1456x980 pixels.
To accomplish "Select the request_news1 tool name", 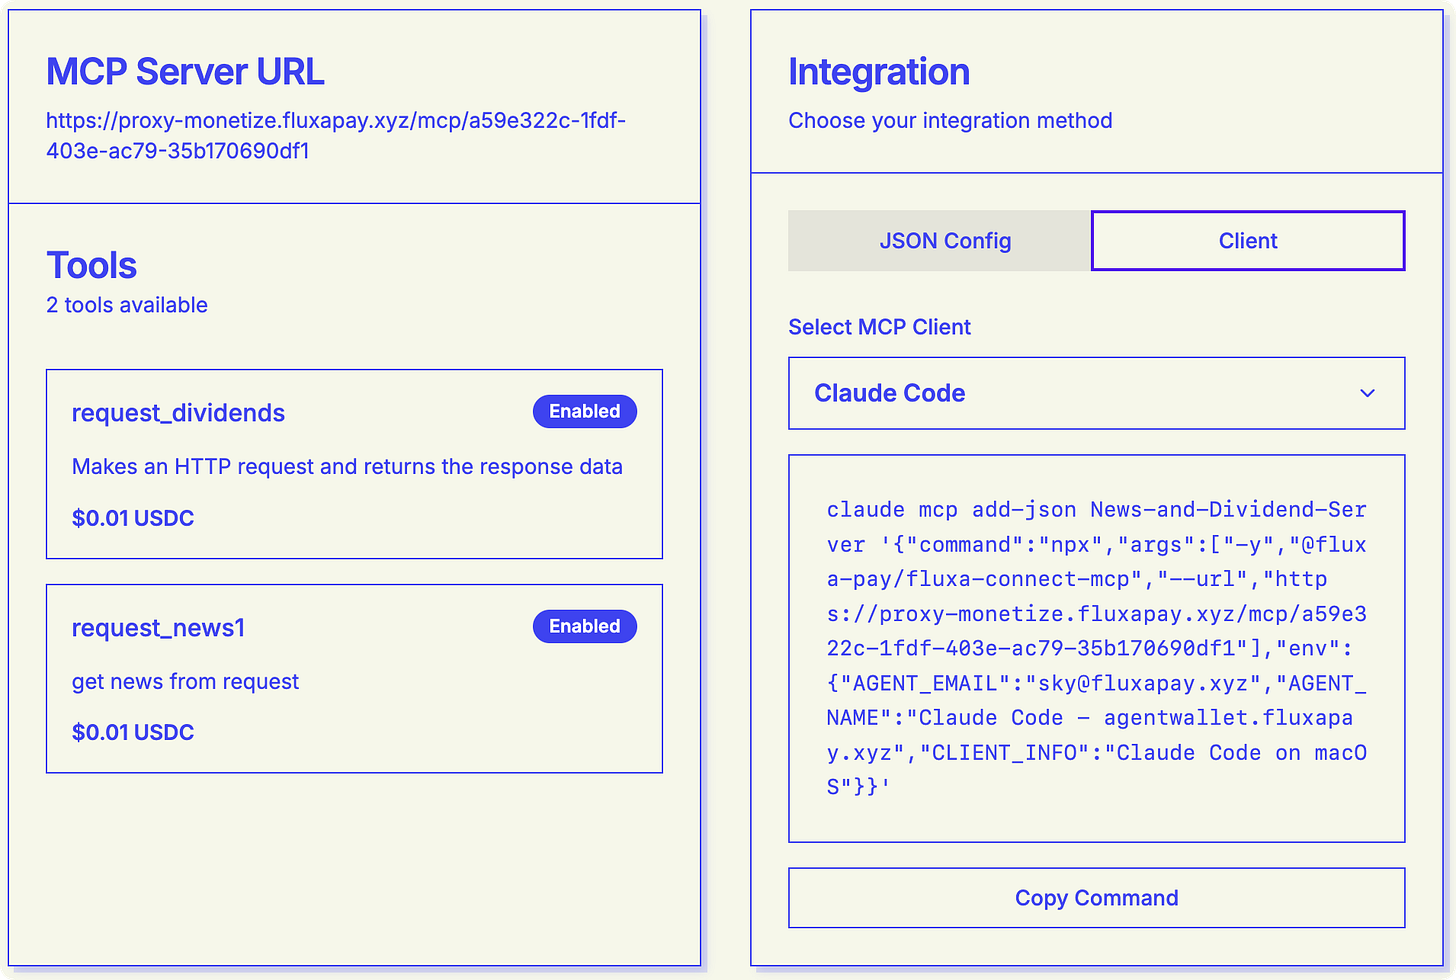I will (158, 628).
